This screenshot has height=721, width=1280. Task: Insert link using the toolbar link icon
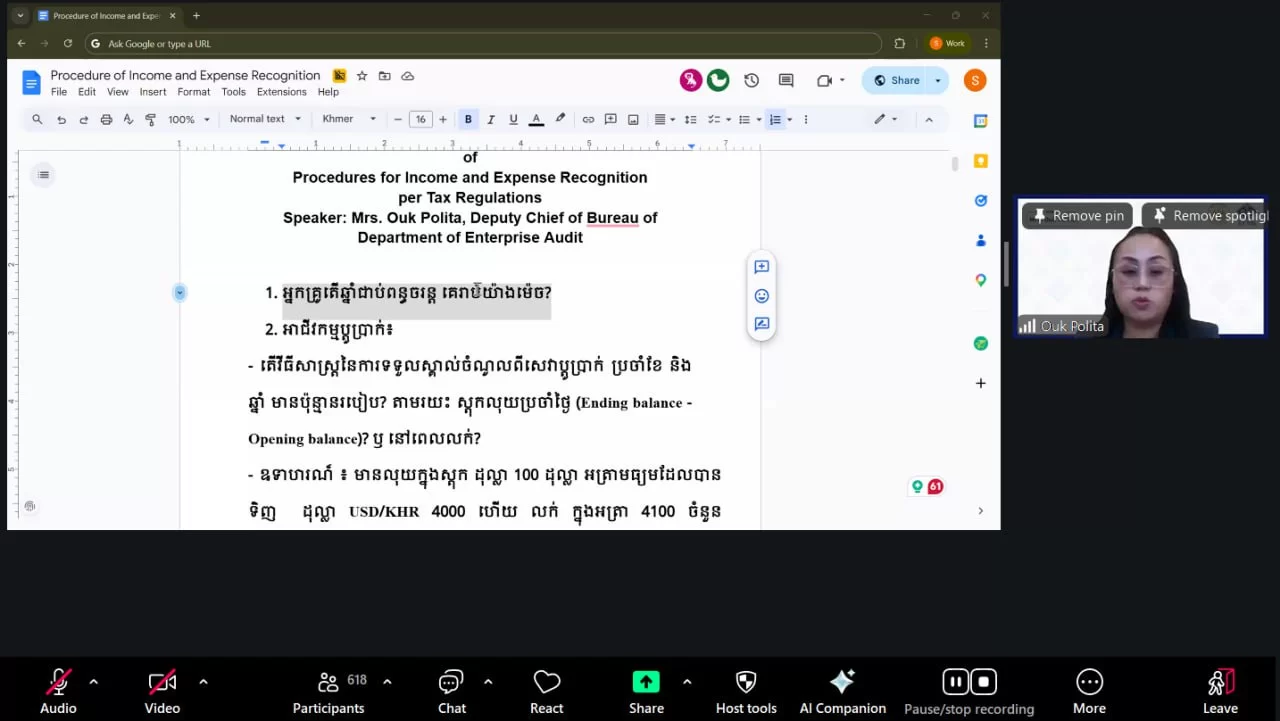click(588, 119)
